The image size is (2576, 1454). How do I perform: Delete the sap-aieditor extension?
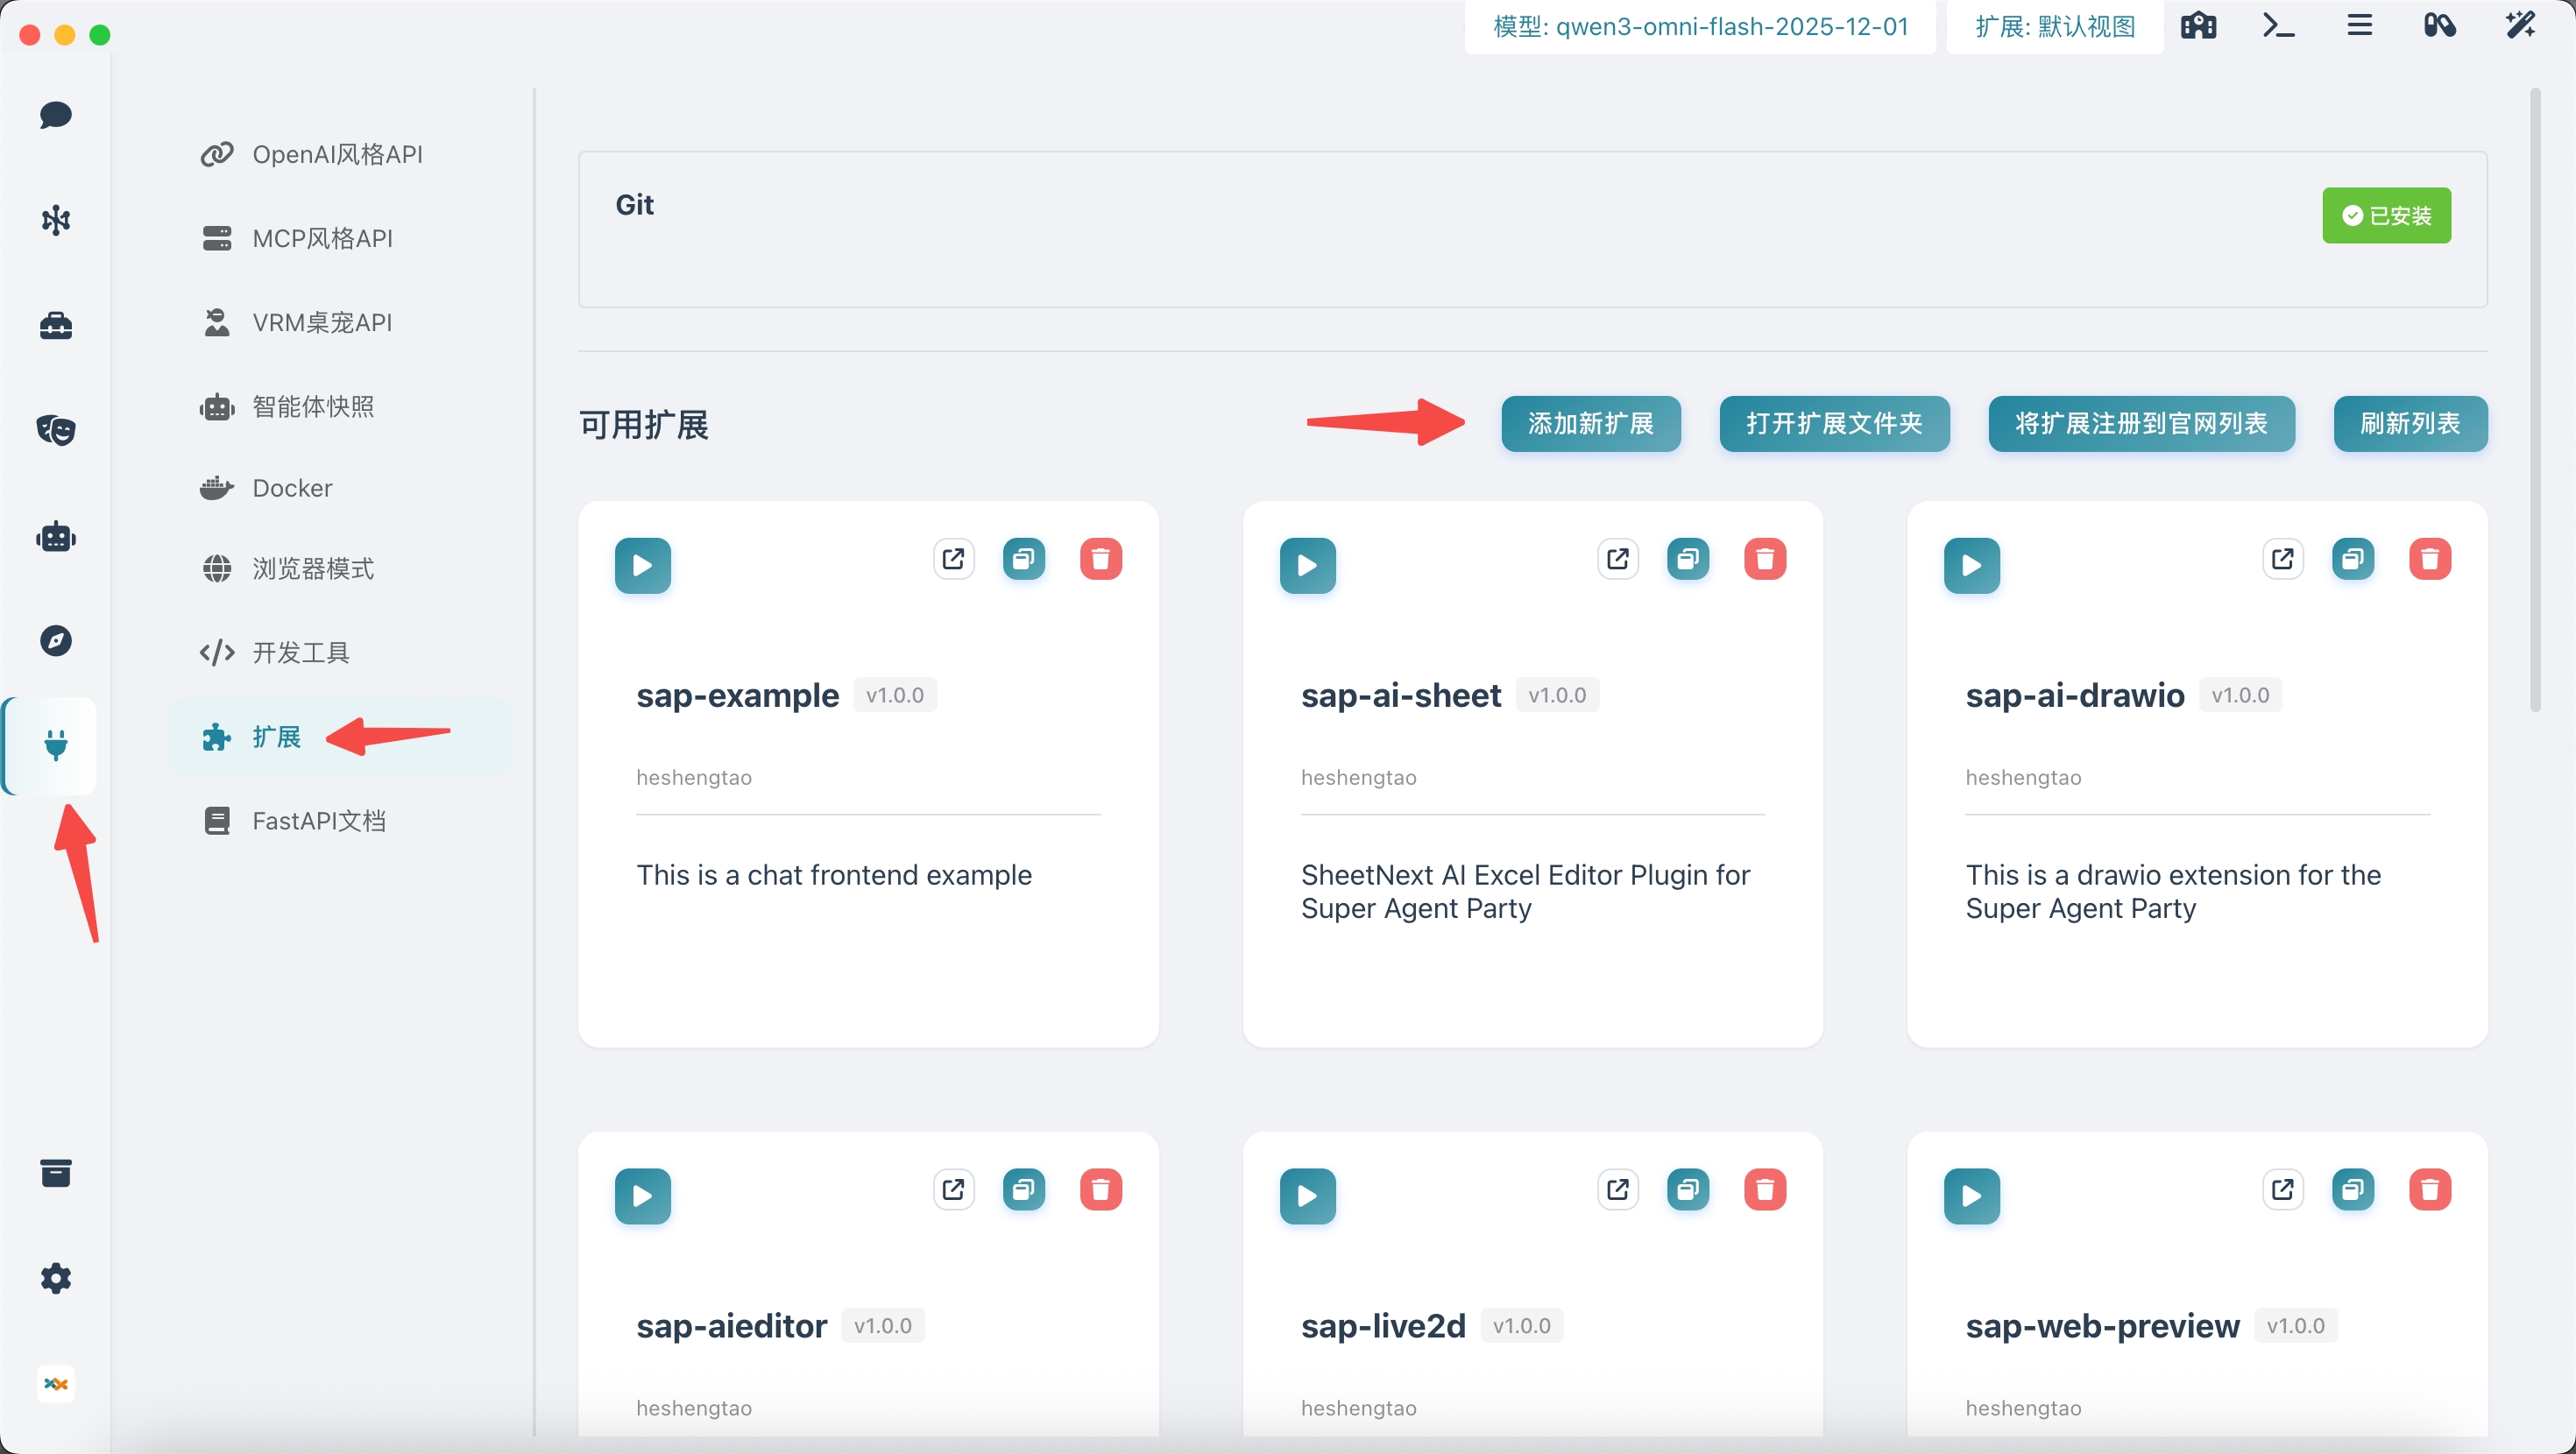1101,1190
